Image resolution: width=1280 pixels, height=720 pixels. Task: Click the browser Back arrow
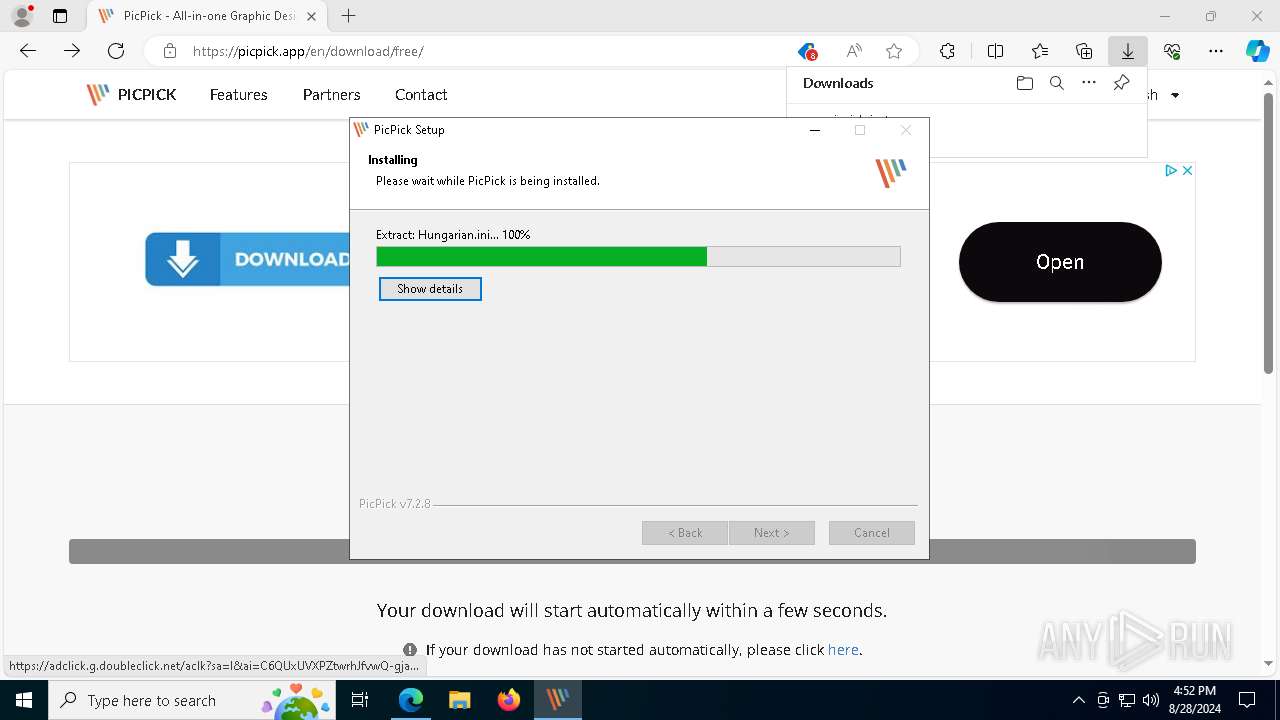tap(28, 51)
